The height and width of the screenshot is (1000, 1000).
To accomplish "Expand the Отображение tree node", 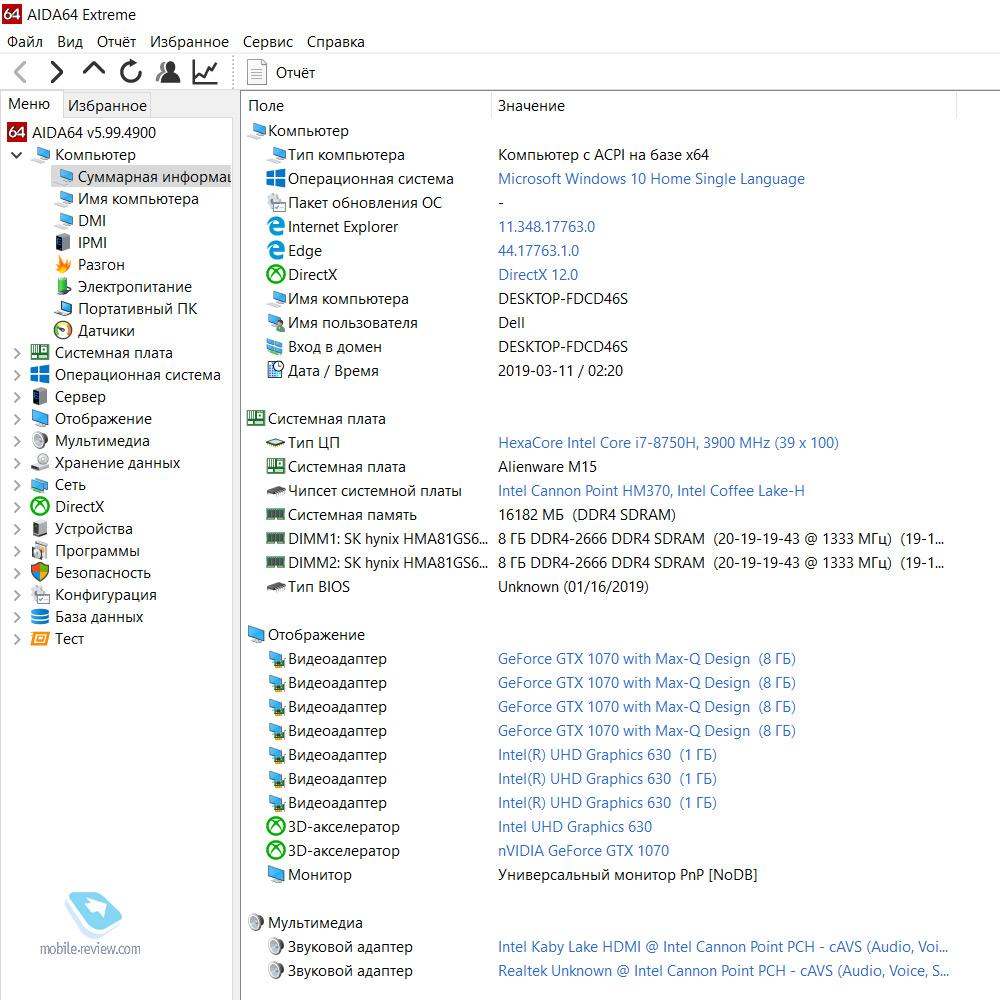I will (x=17, y=419).
